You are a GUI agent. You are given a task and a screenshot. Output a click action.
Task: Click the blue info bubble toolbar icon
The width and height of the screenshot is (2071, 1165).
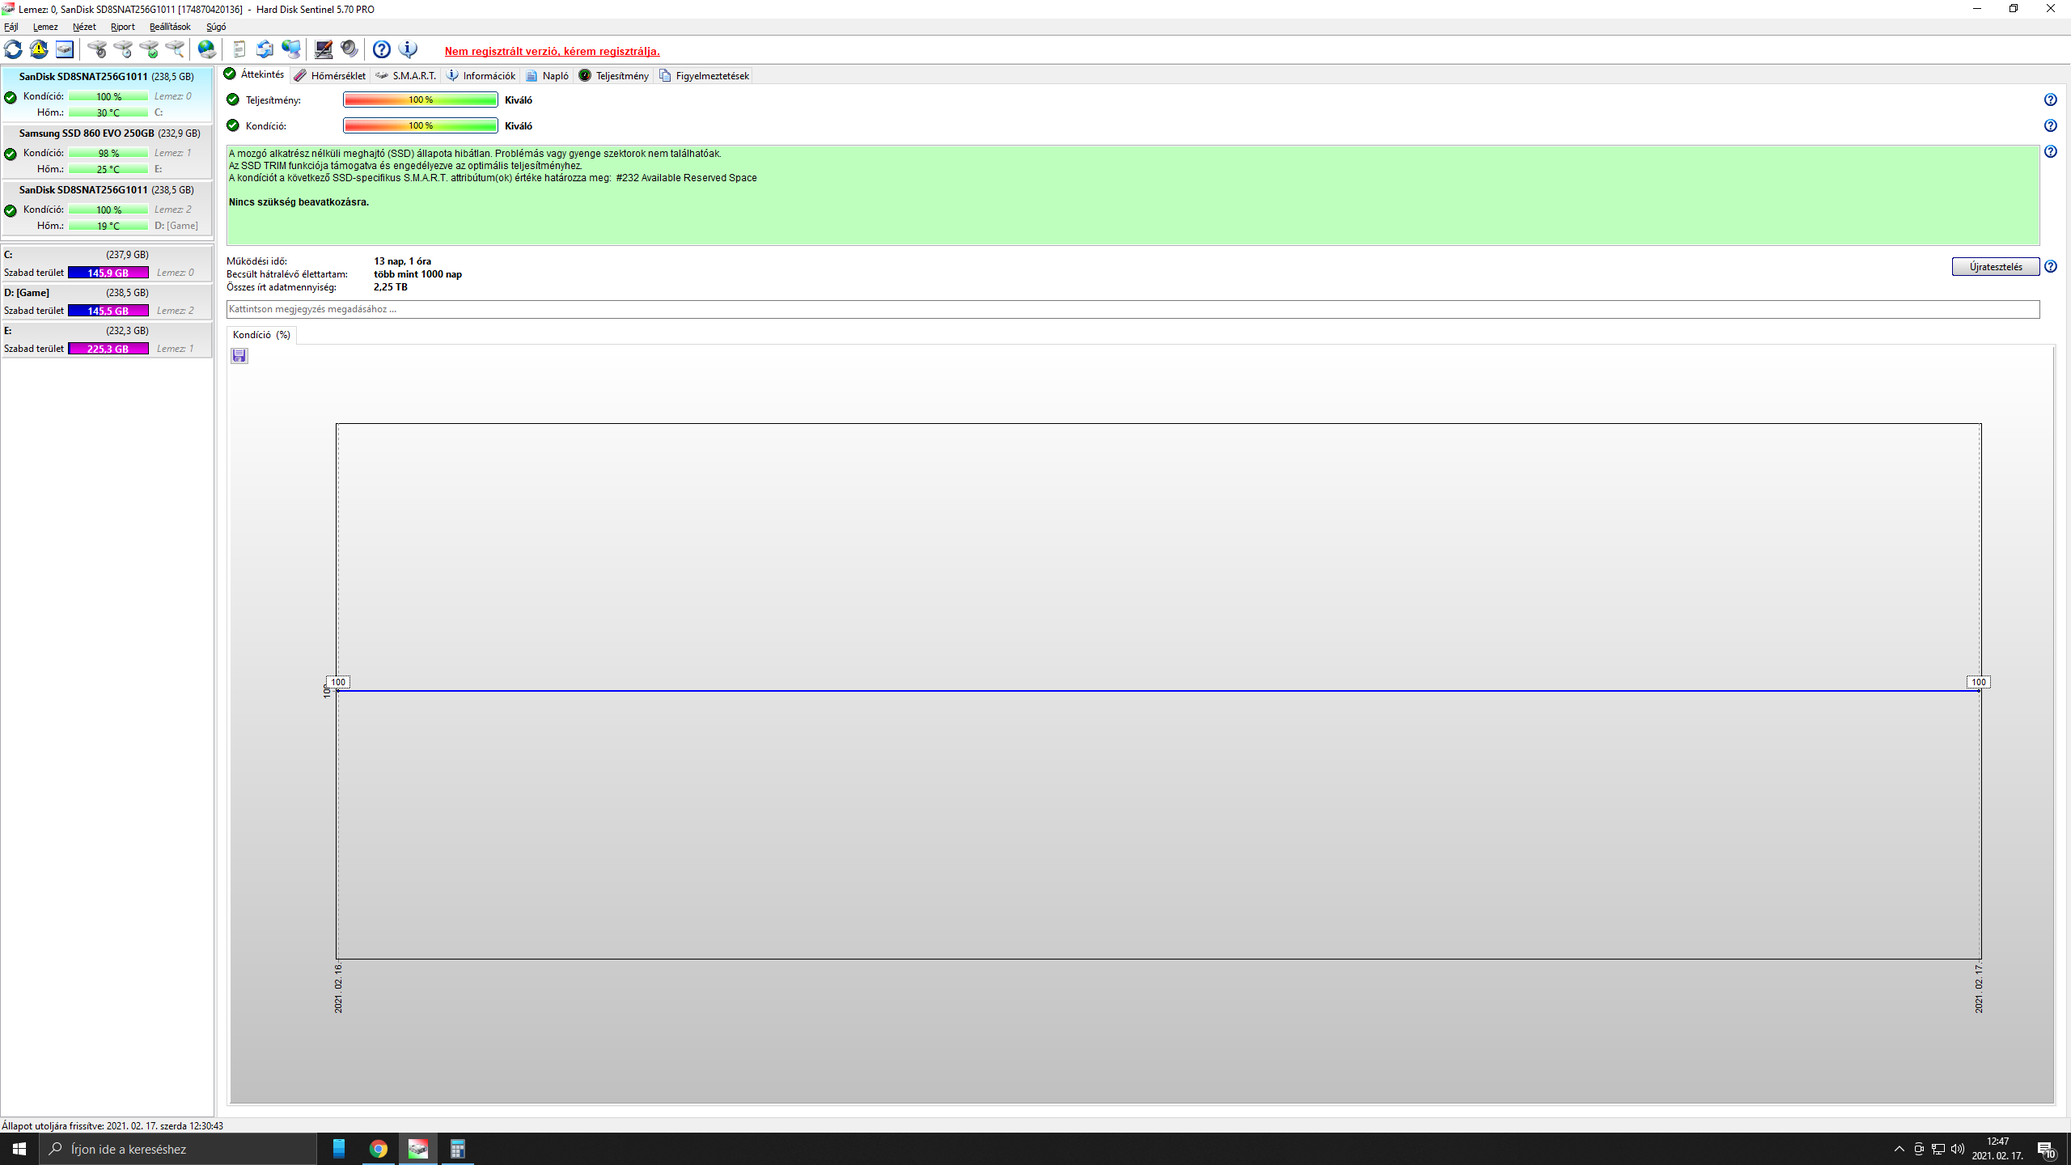point(408,49)
